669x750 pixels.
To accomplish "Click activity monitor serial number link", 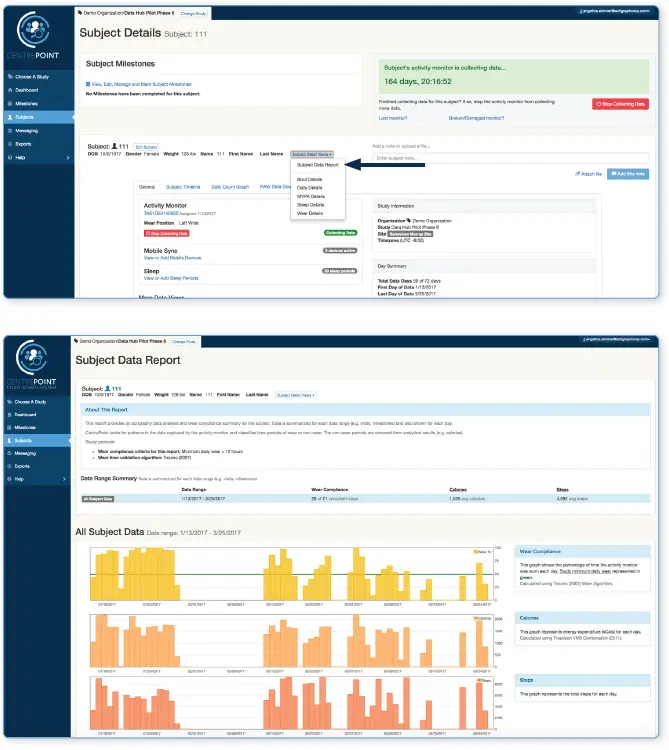I will point(161,213).
